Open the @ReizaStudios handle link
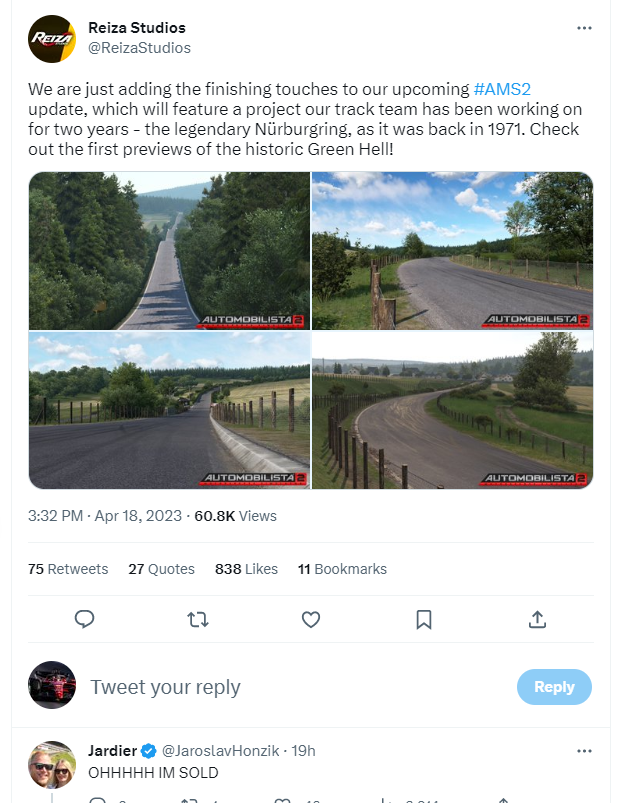The image size is (635, 803). click(139, 48)
